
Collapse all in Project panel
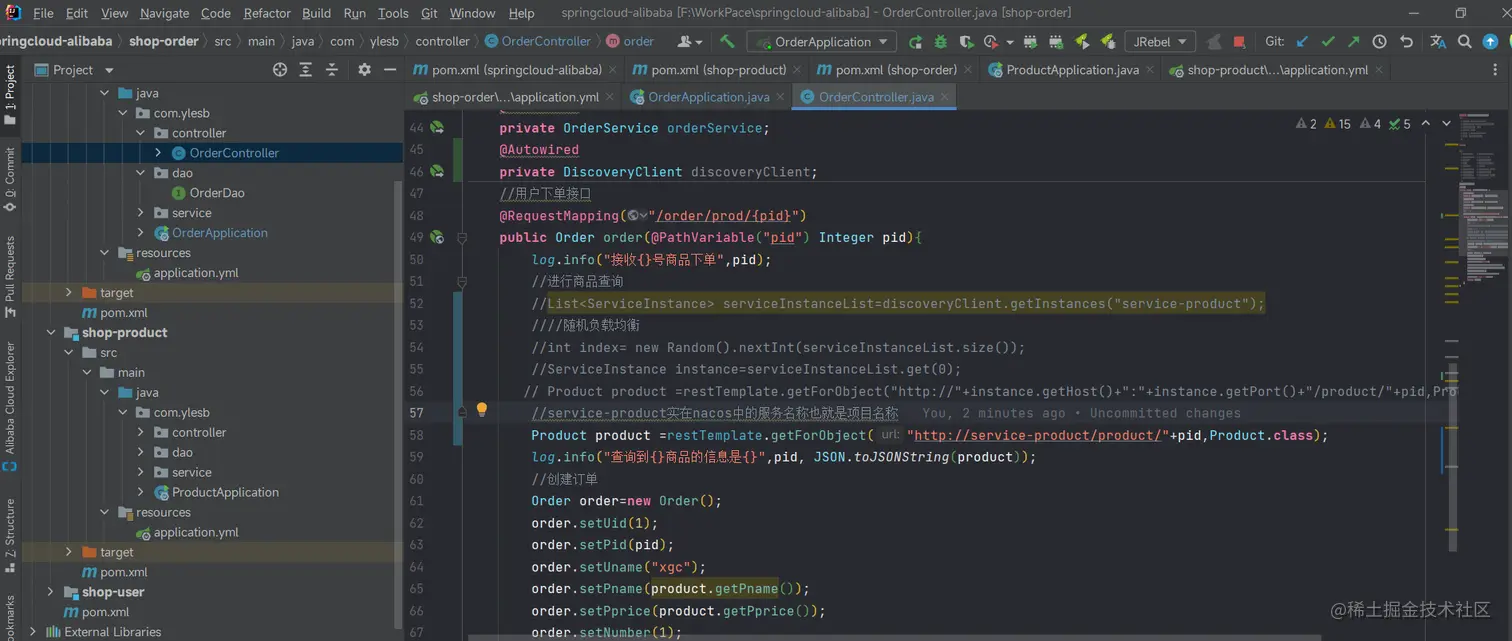point(332,70)
